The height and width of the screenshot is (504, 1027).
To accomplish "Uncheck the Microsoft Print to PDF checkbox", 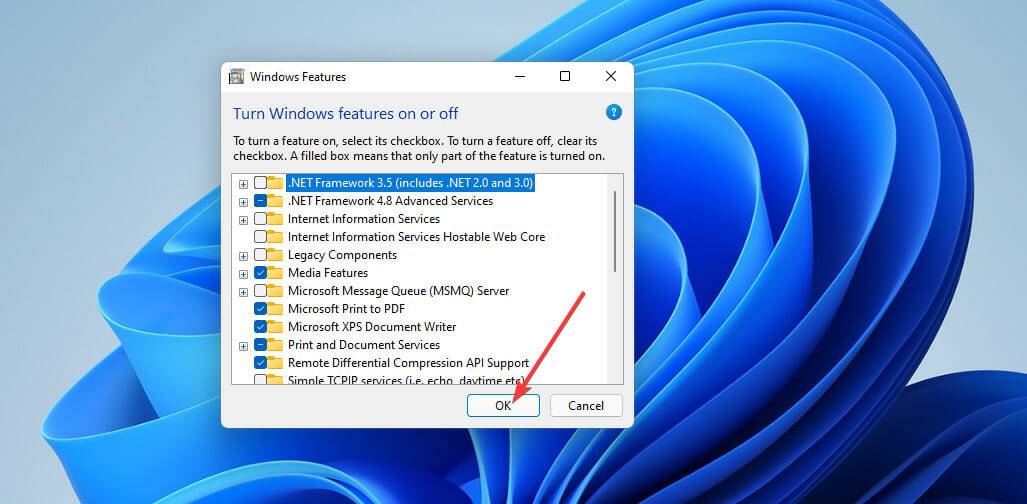I will 260,309.
